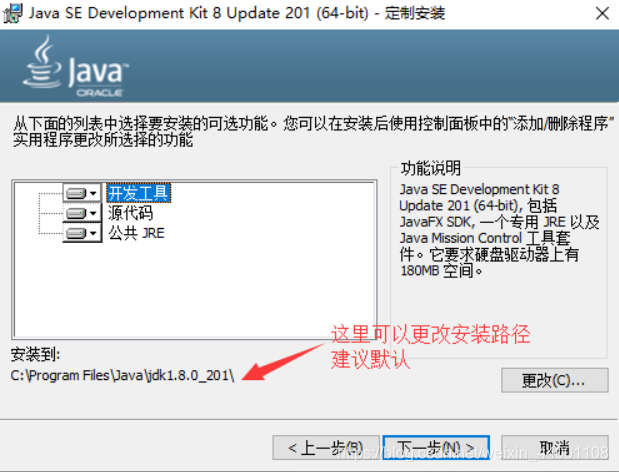
Task: Open the 公共 JRE feature drive dropdown
Action: [x=82, y=233]
